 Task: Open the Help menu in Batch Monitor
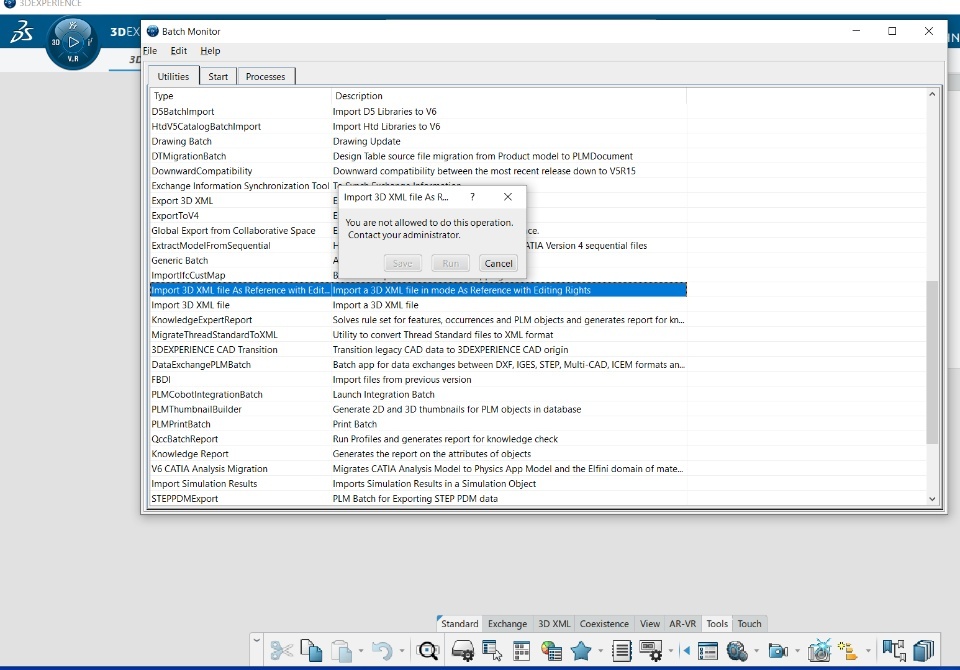(x=210, y=51)
